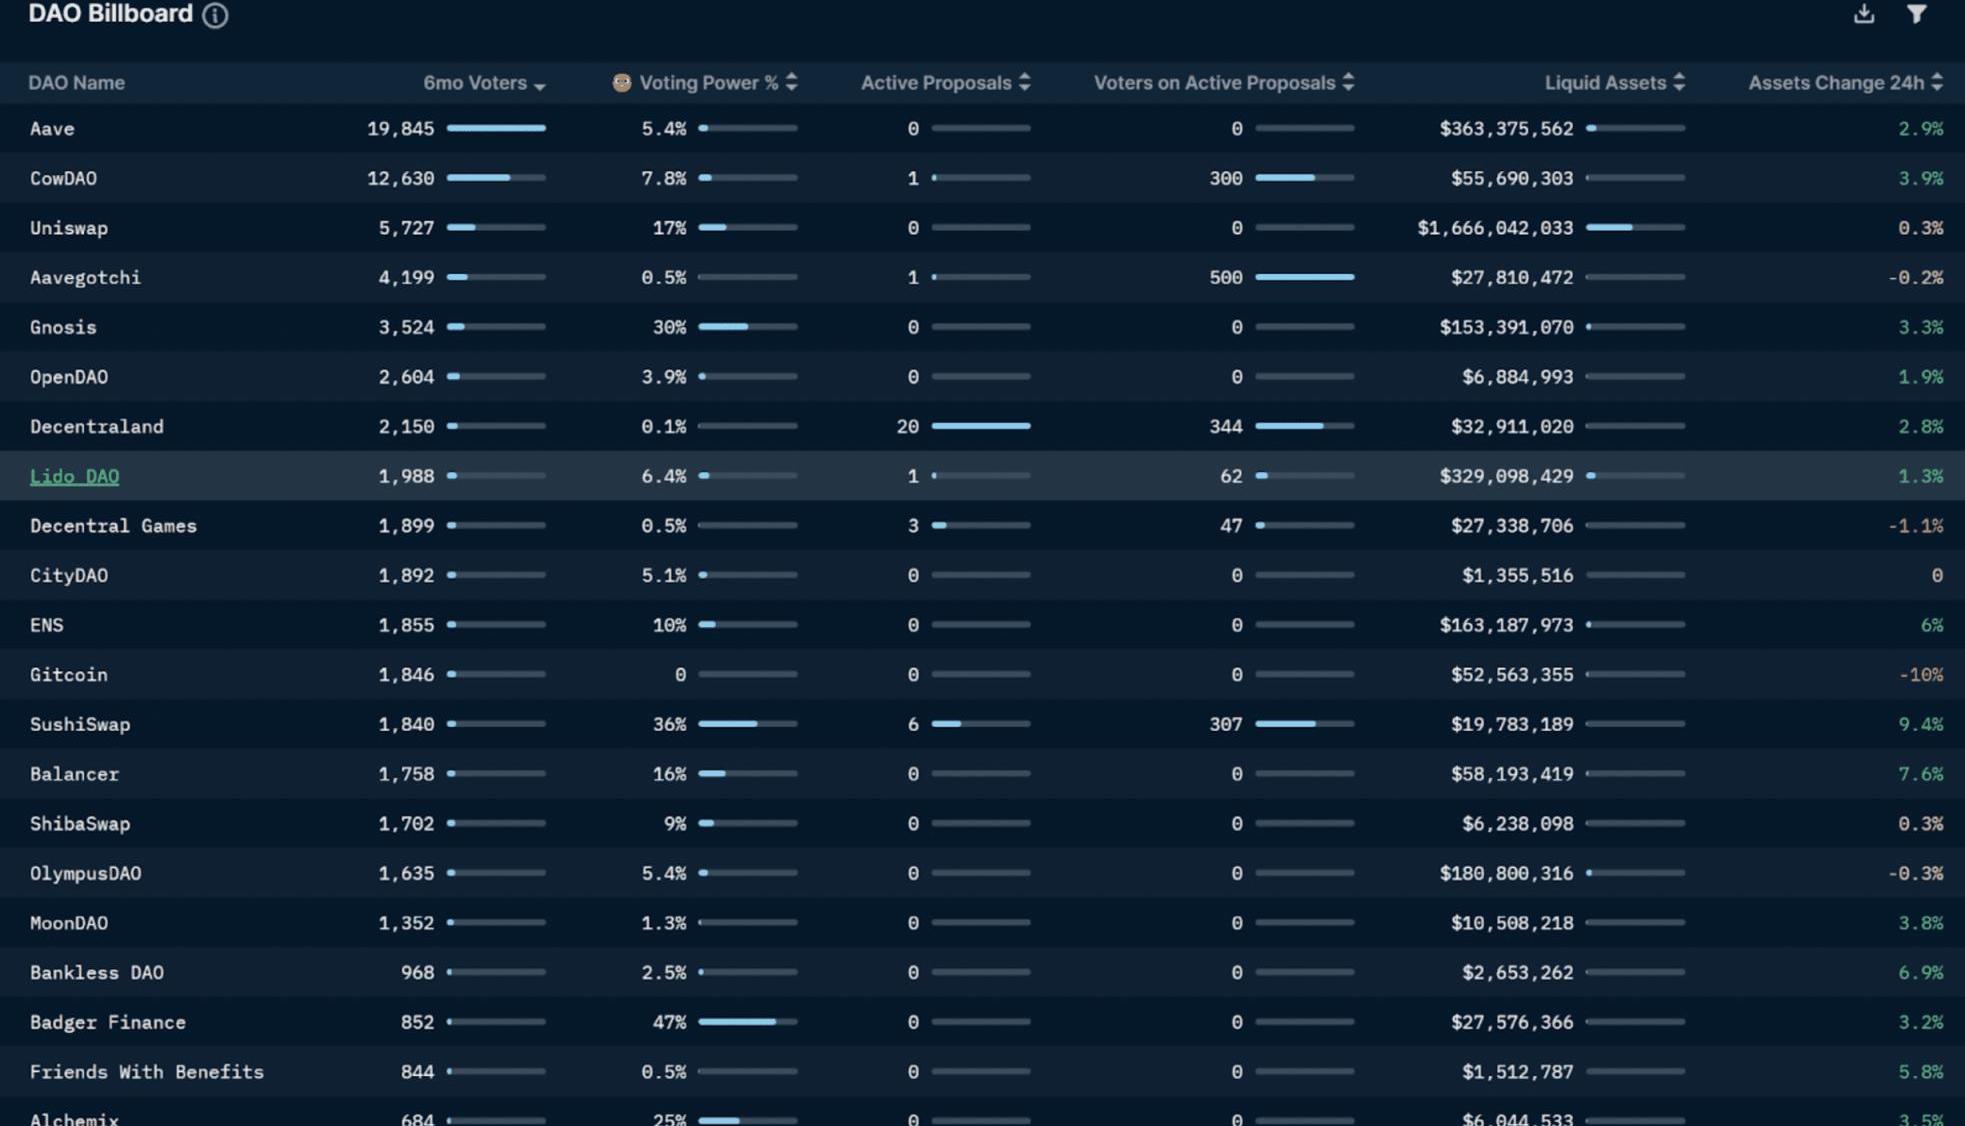Select the Gnosis row name
This screenshot has width=1965, height=1126.
63,327
